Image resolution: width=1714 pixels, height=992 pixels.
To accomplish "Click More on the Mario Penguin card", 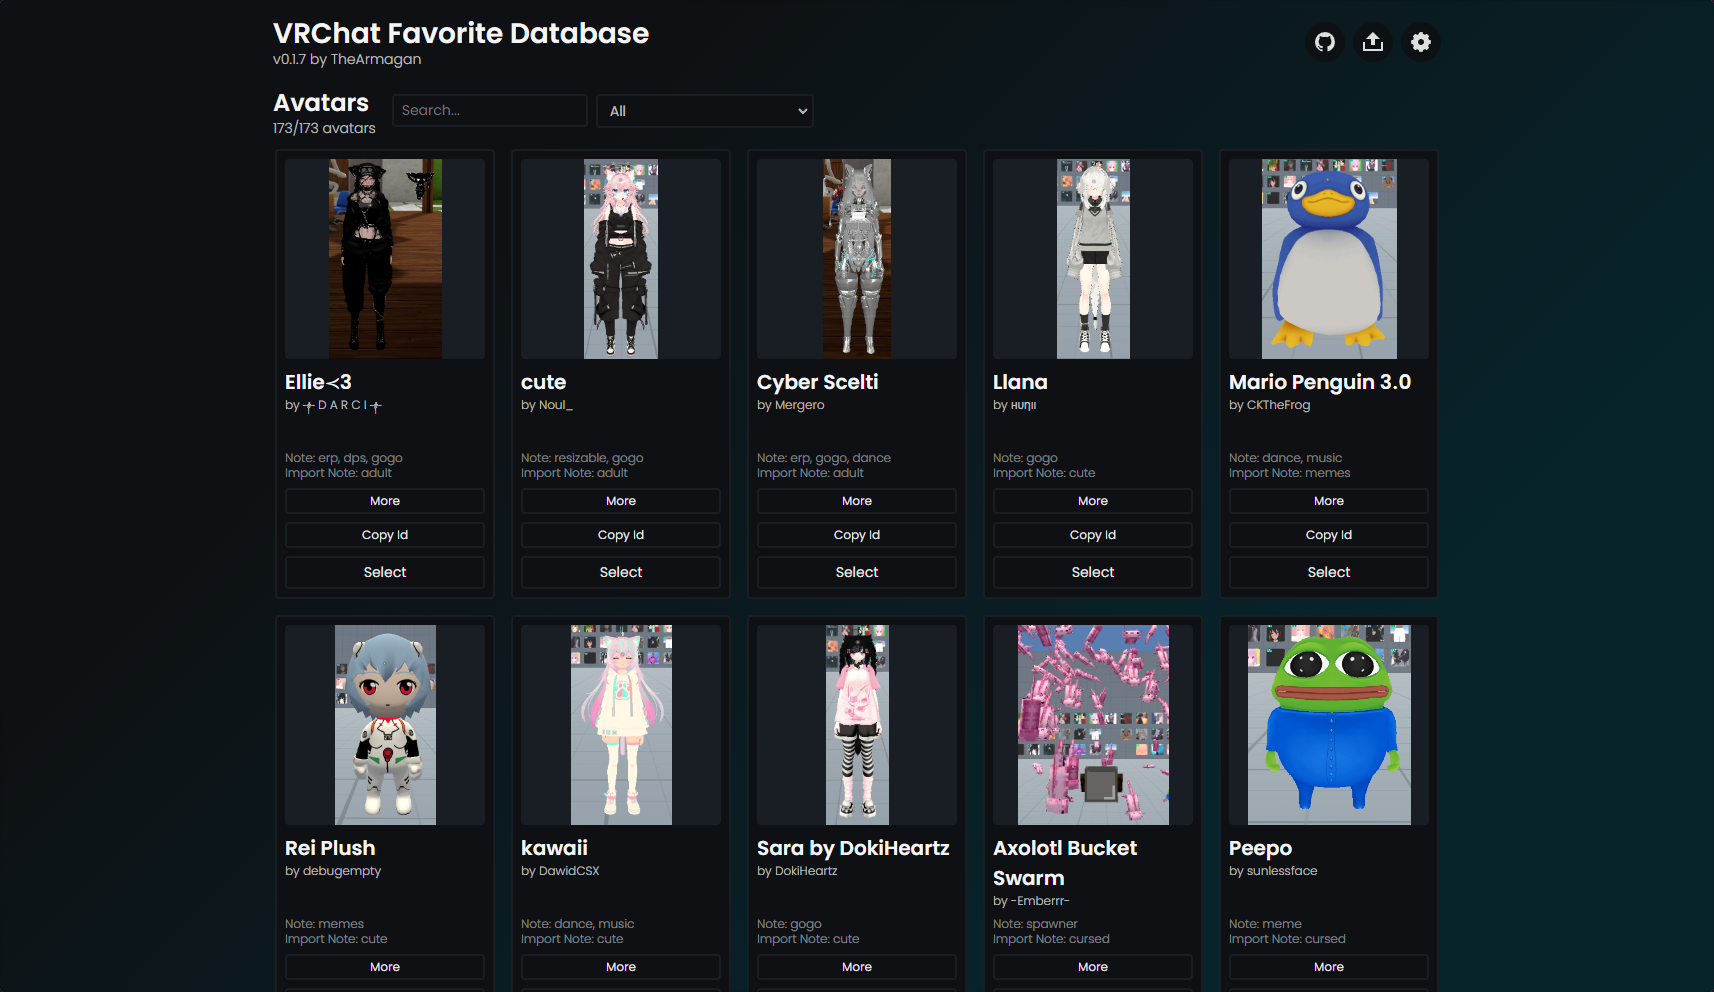I will click(1329, 501).
